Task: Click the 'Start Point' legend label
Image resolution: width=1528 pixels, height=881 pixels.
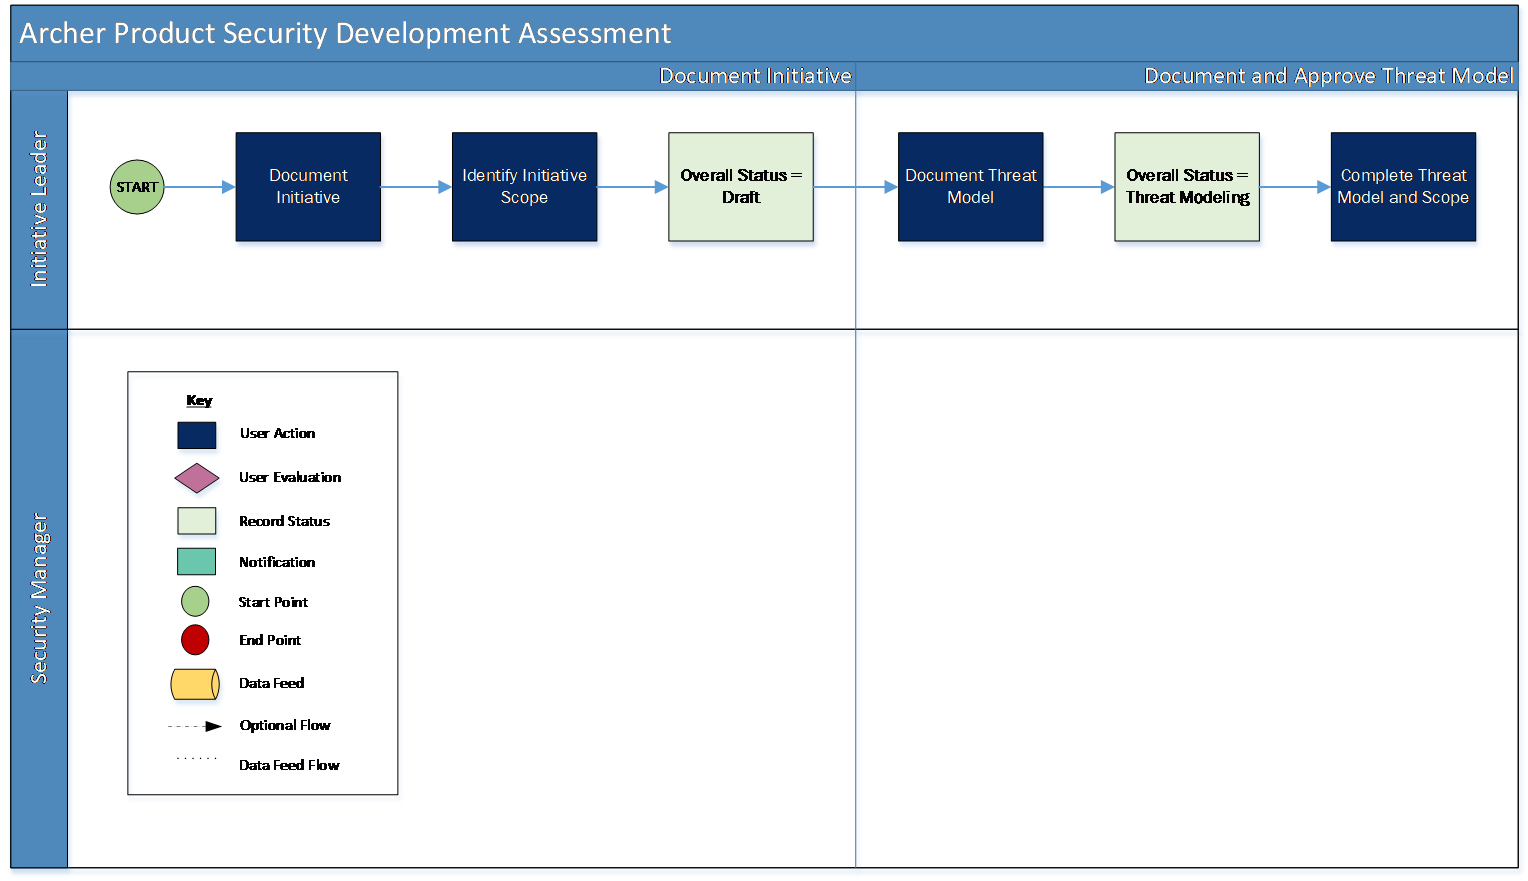Action: 273,602
